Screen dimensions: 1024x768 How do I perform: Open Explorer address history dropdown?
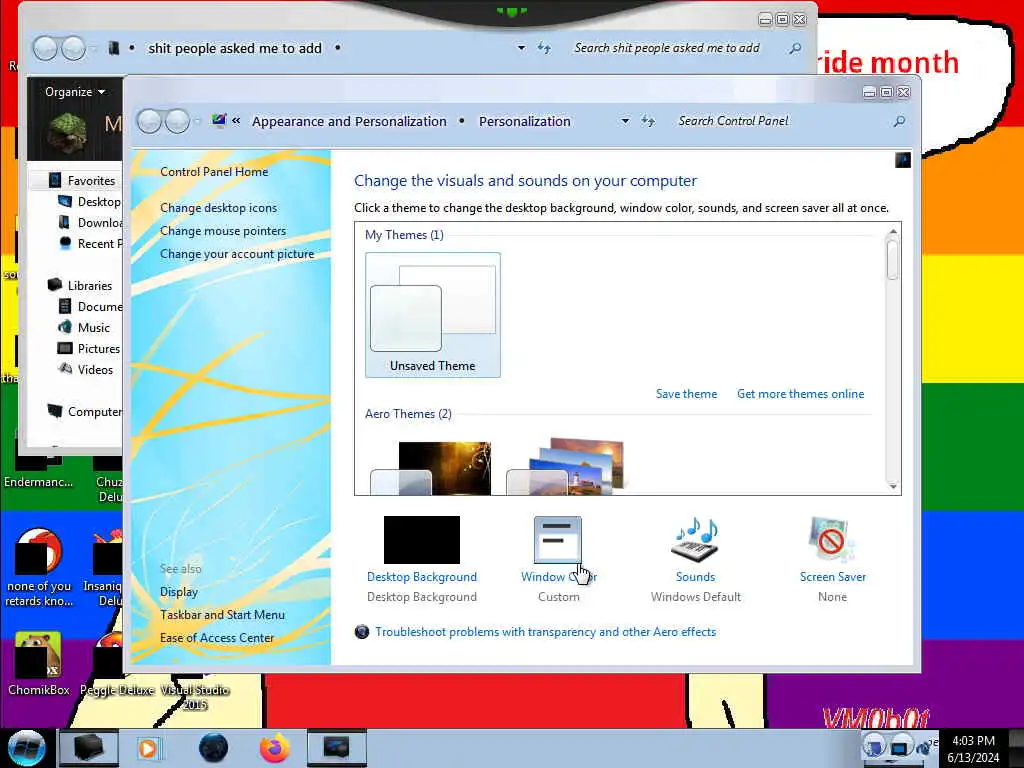tap(521, 48)
